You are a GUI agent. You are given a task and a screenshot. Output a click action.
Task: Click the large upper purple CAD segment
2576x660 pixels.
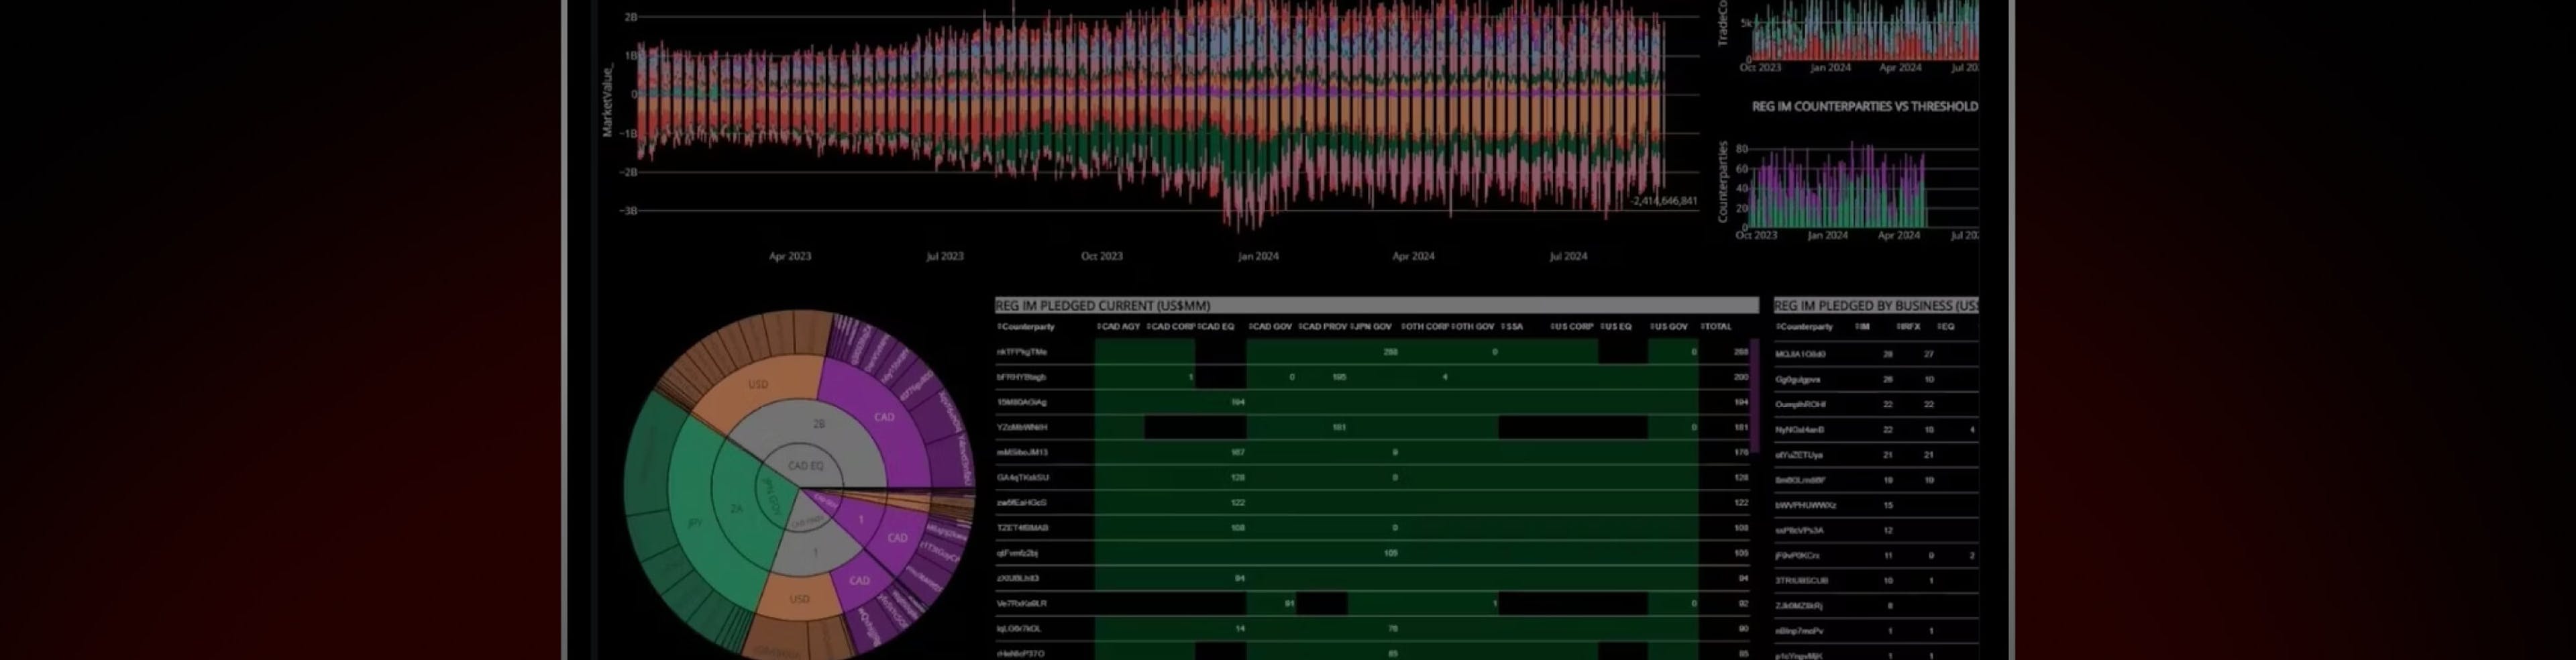[x=884, y=417]
